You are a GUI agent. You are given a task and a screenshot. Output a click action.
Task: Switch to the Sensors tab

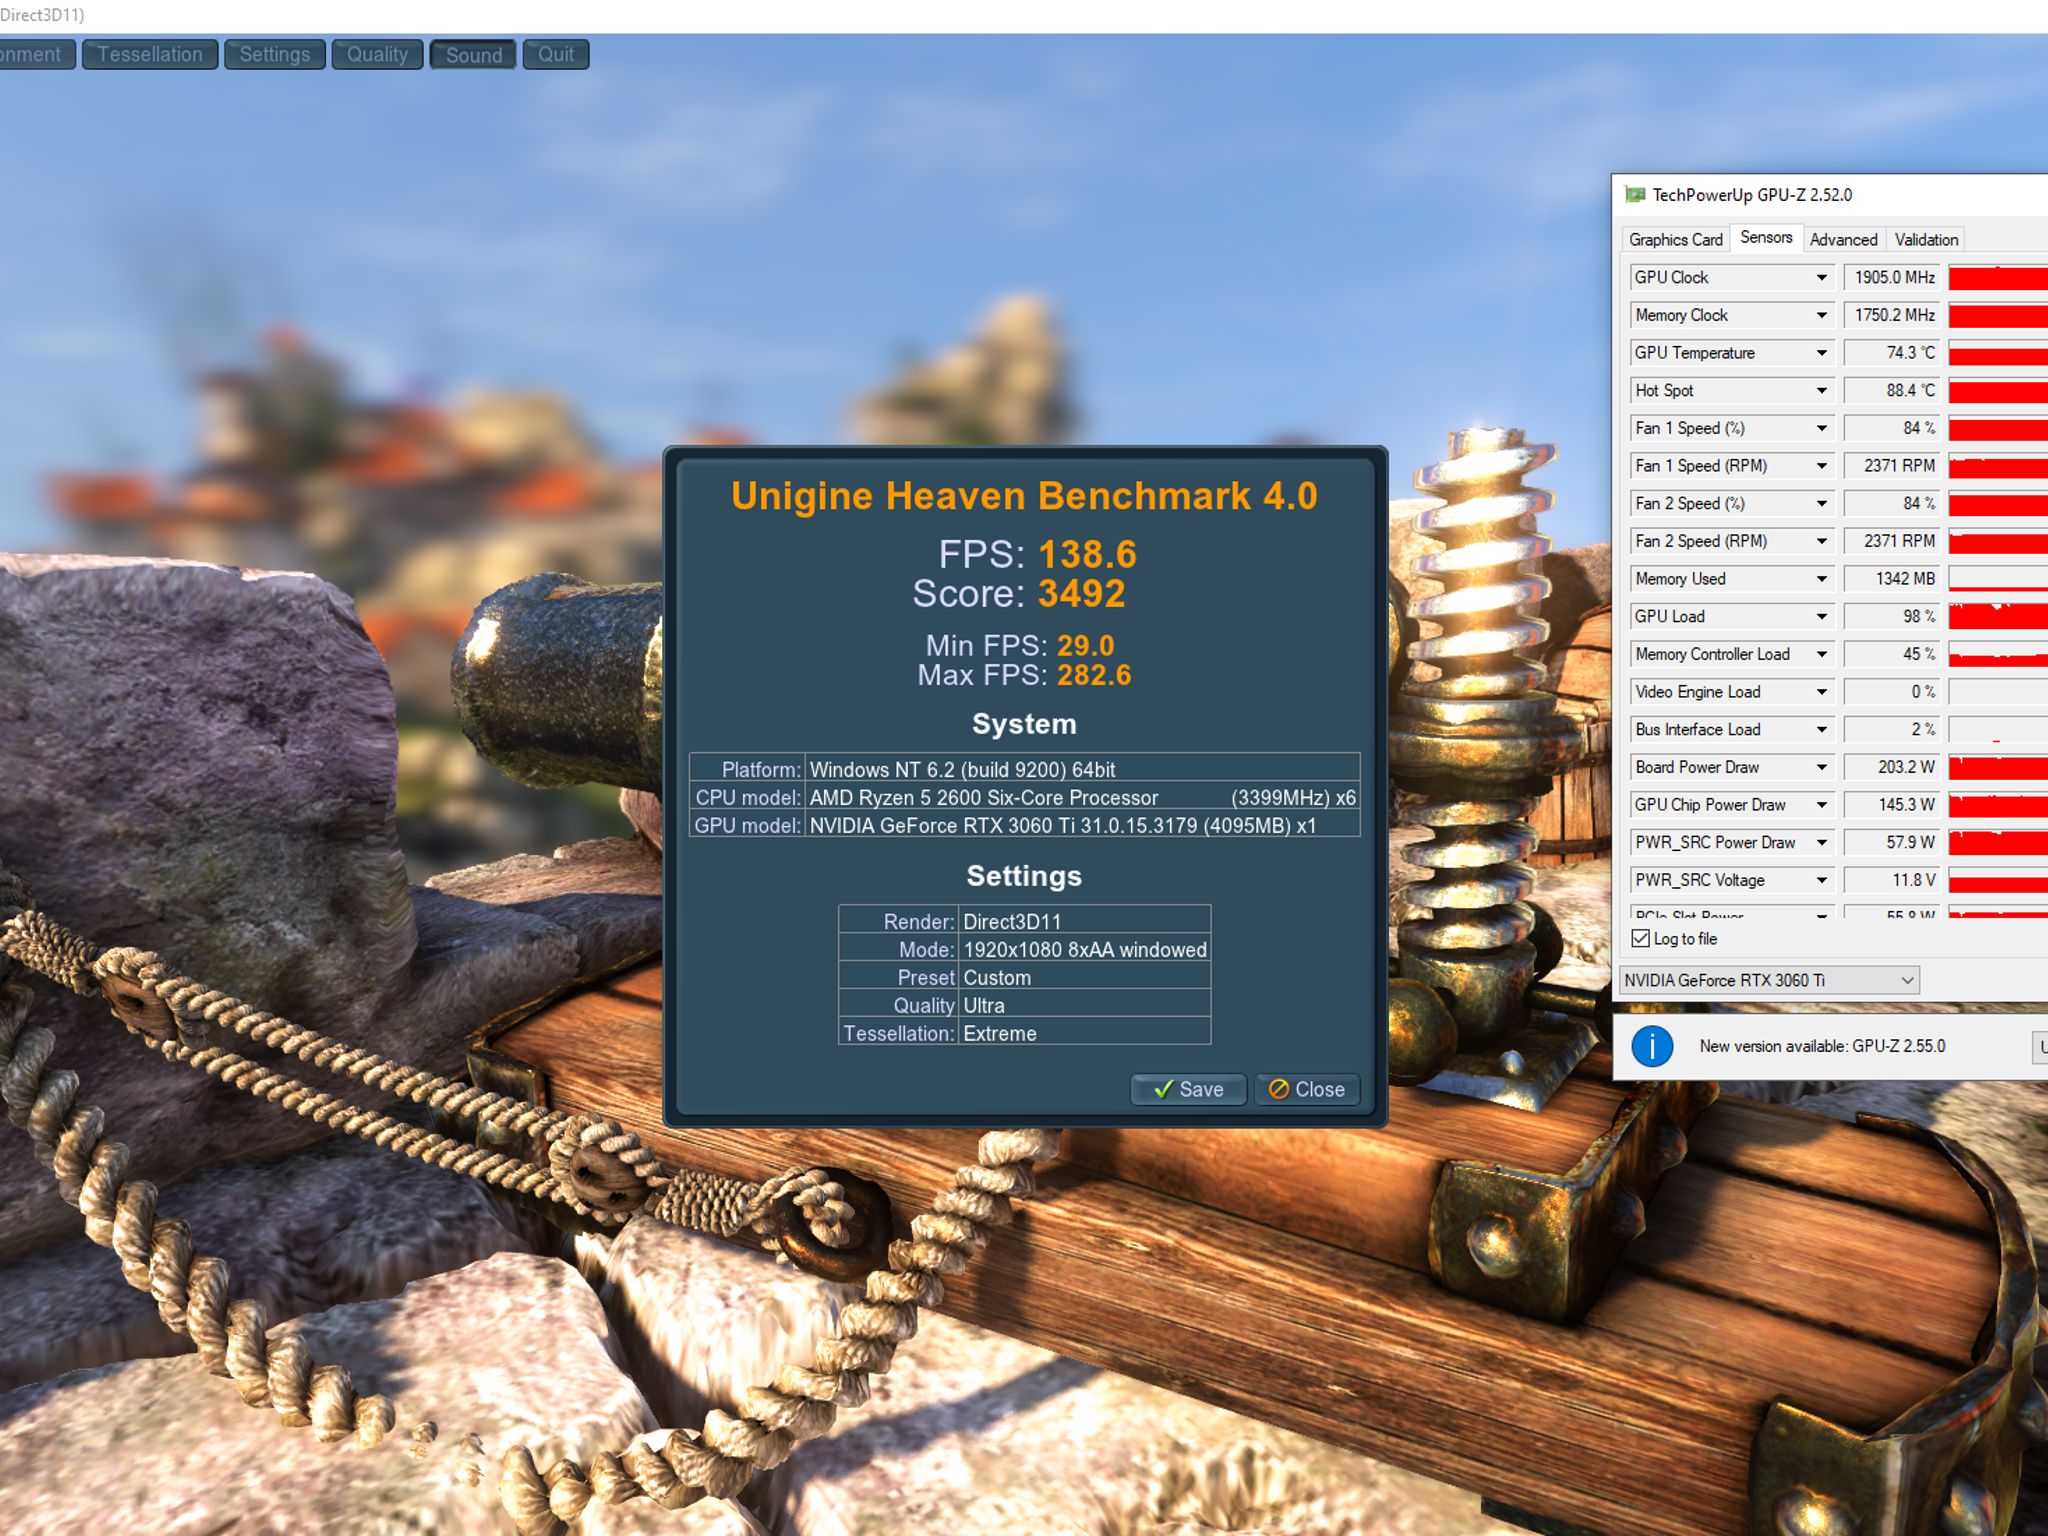click(1766, 238)
